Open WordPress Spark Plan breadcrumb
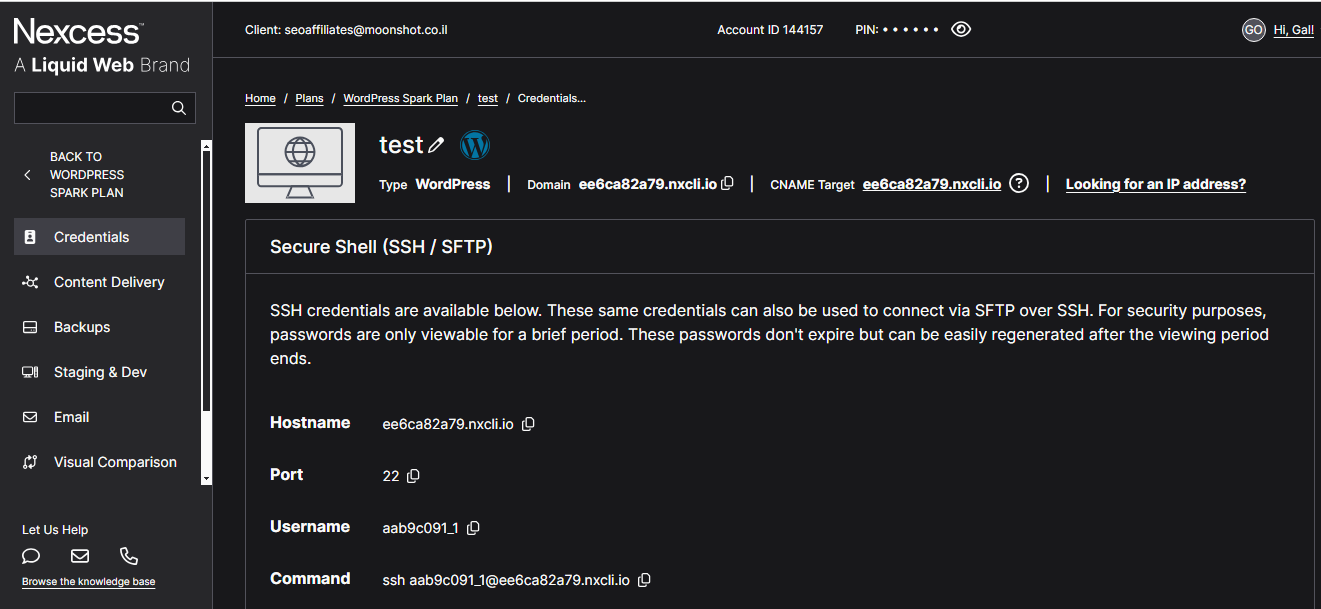 tap(400, 98)
